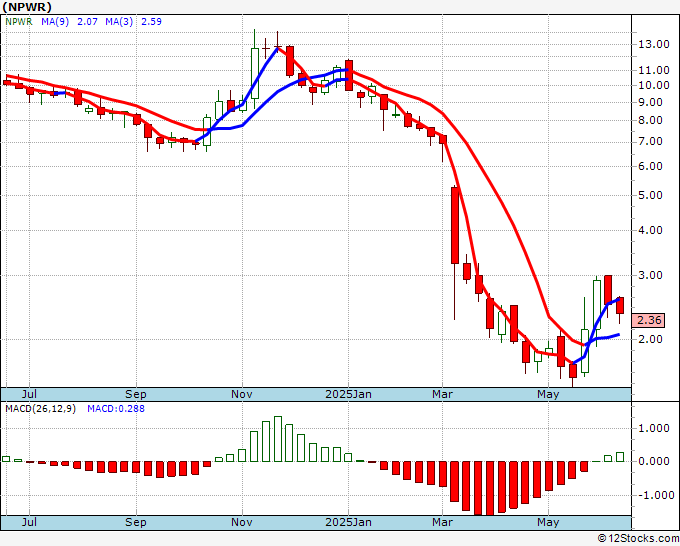Click the tallest green MACD histogram bar

tap(278, 439)
